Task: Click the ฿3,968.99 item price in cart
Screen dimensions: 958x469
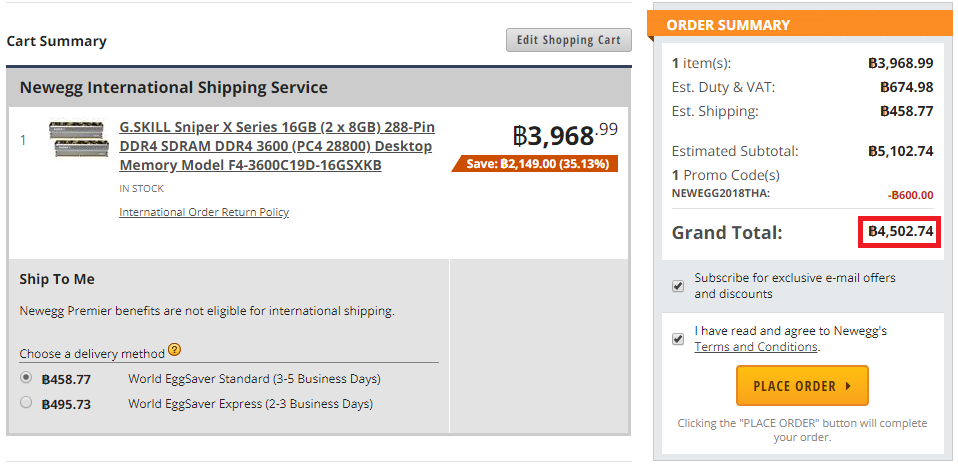Action: [x=565, y=135]
